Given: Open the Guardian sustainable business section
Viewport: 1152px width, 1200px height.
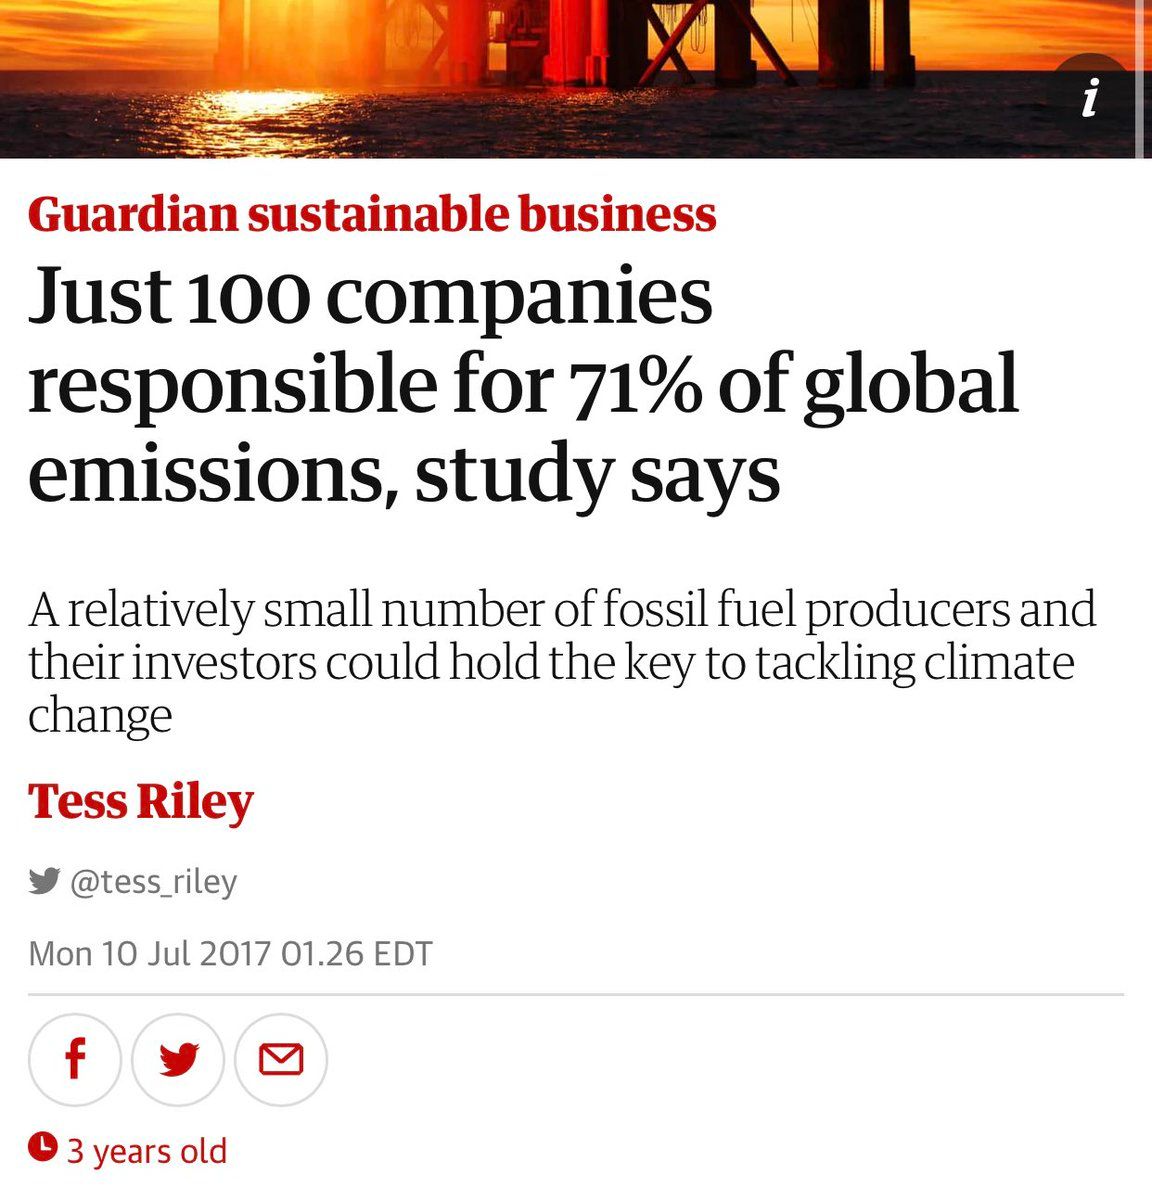Looking at the screenshot, I should (372, 214).
